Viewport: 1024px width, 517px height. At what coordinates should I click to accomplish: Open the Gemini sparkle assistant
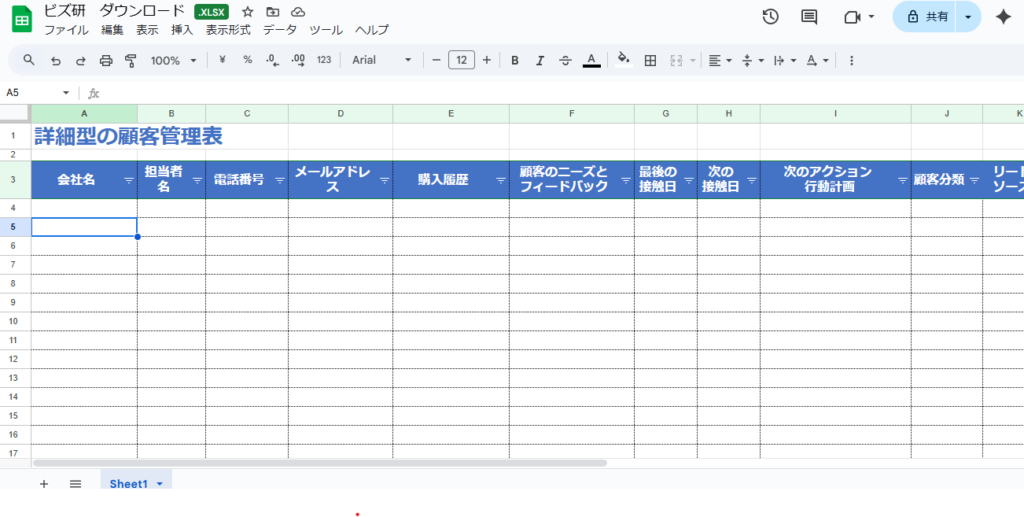tap(1003, 17)
